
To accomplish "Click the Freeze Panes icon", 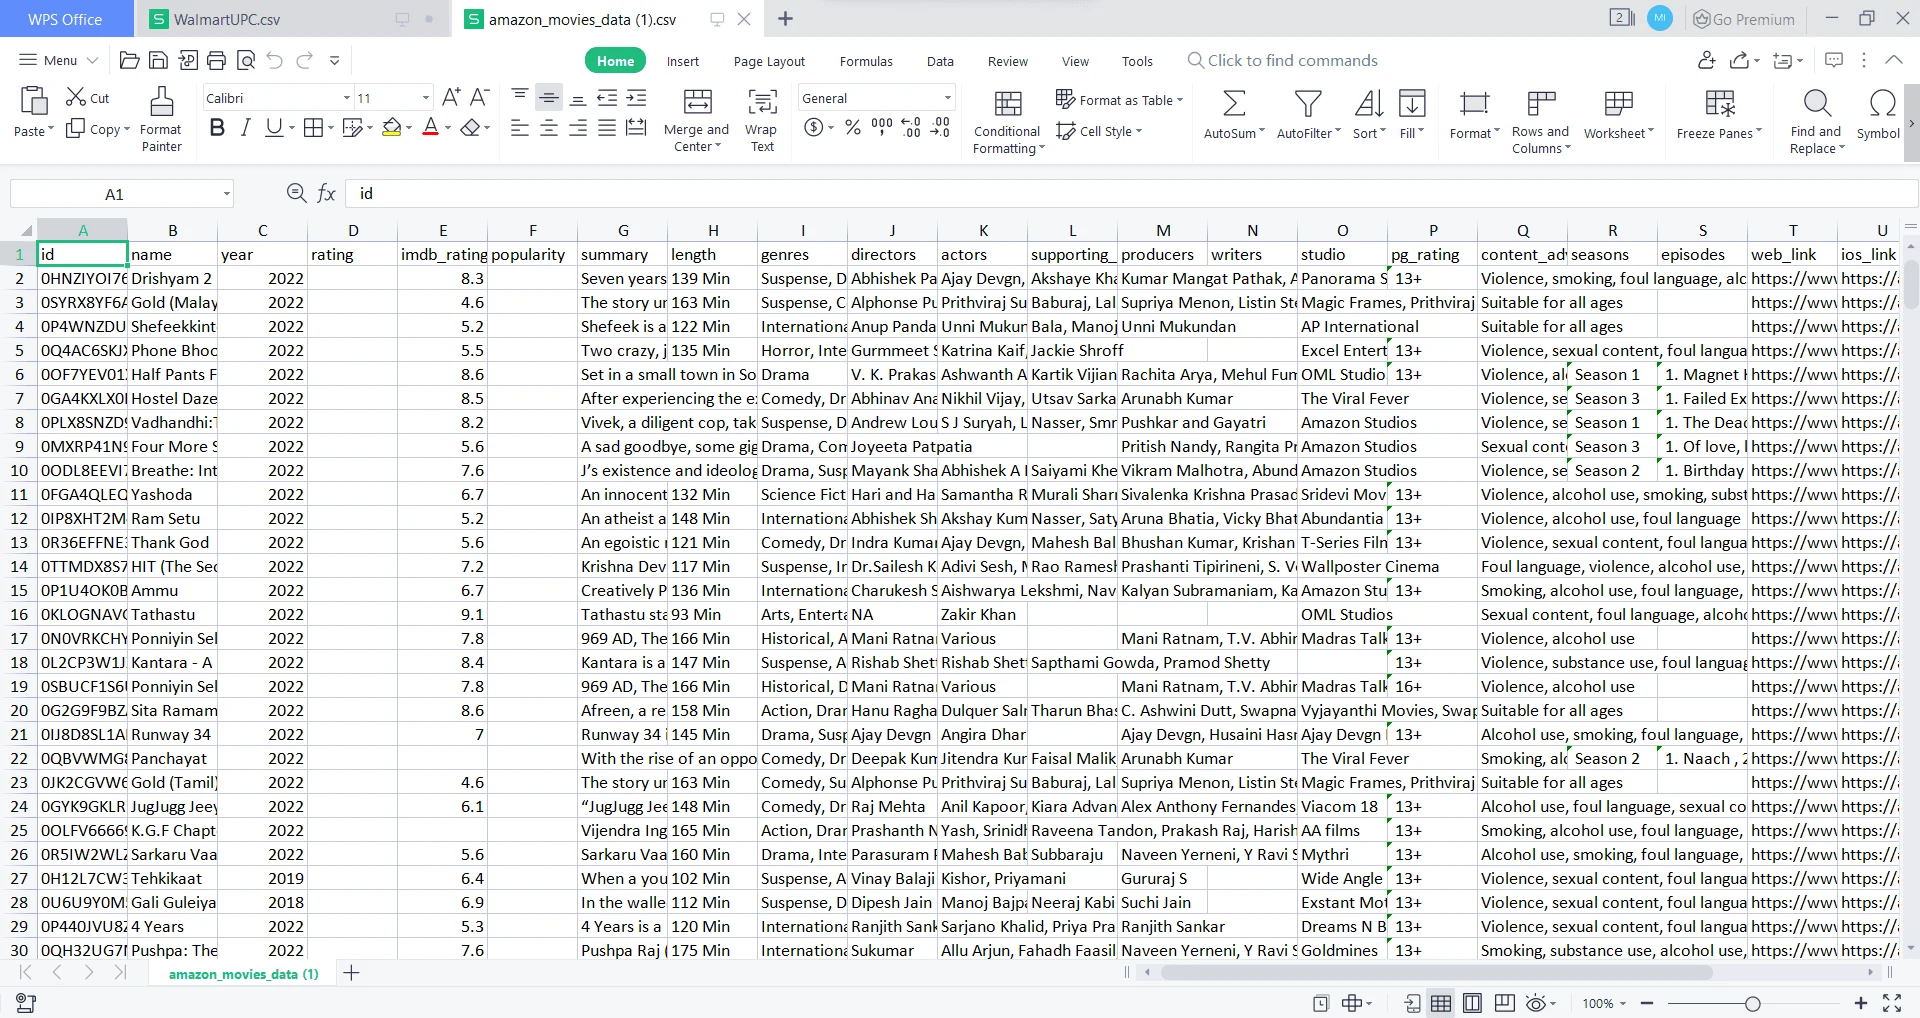I will click(x=1720, y=103).
